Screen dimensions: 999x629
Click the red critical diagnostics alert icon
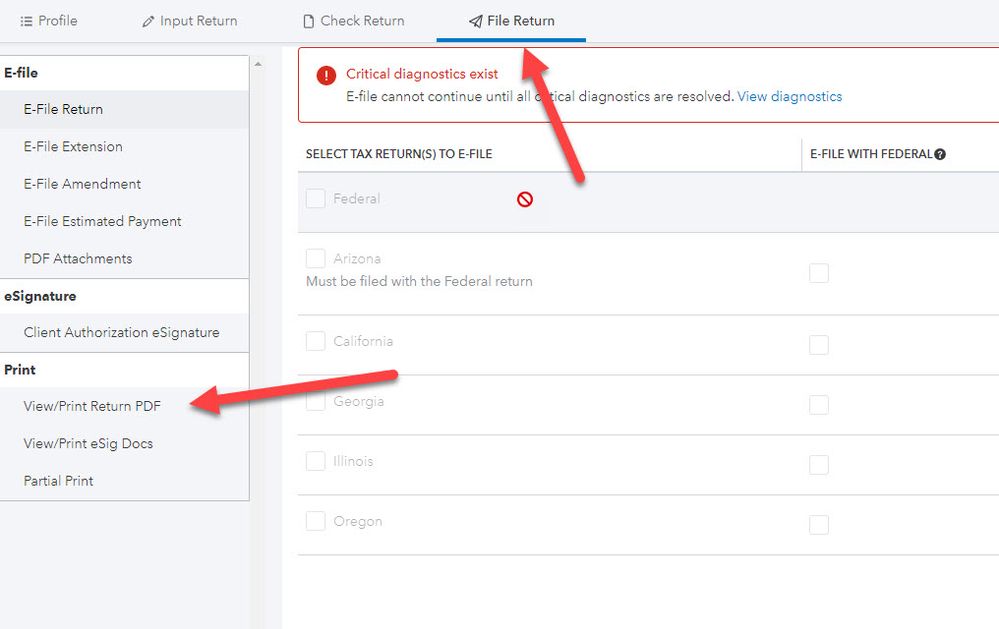[x=326, y=76]
